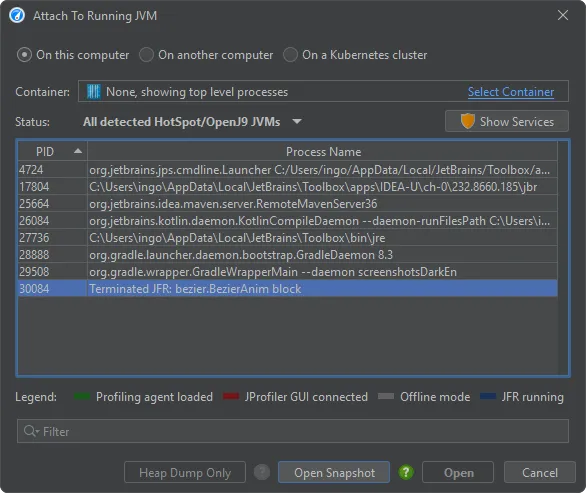Click the process table vertical scrollbar
Image resolution: width=586 pixels, height=493 pixels.
[563, 258]
